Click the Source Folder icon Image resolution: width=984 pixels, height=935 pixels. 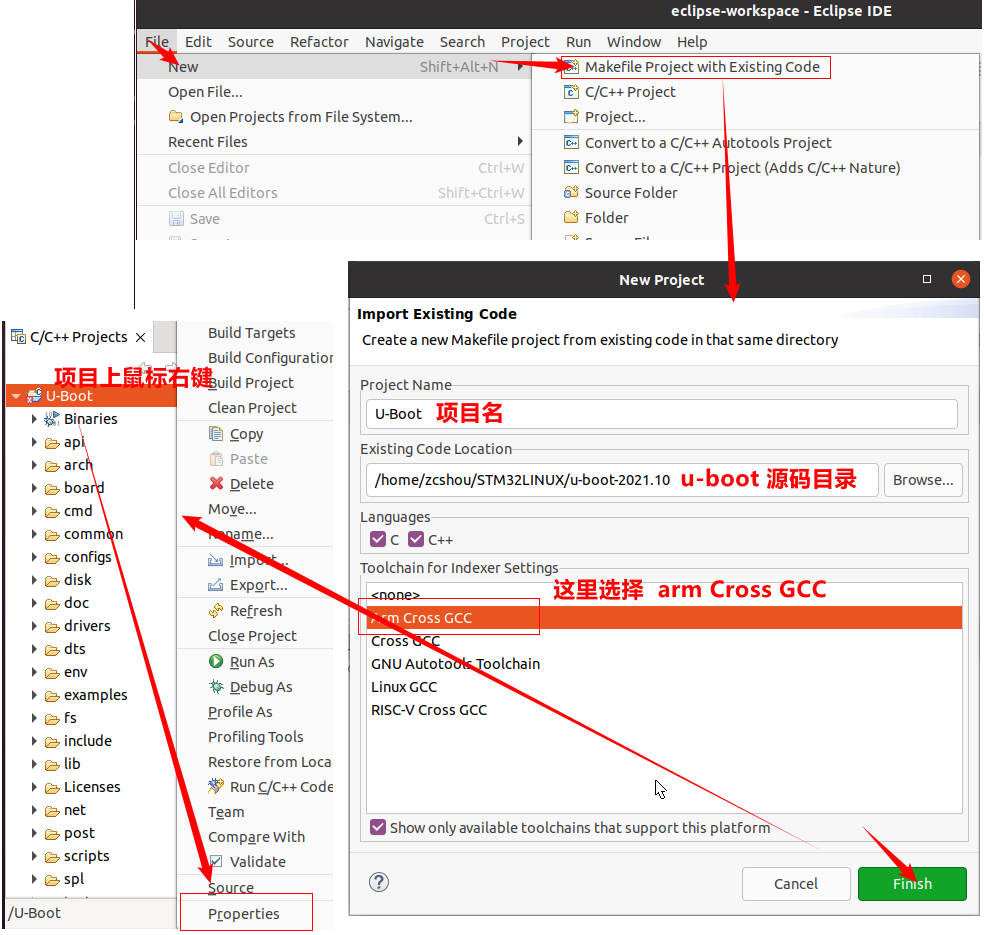click(571, 192)
